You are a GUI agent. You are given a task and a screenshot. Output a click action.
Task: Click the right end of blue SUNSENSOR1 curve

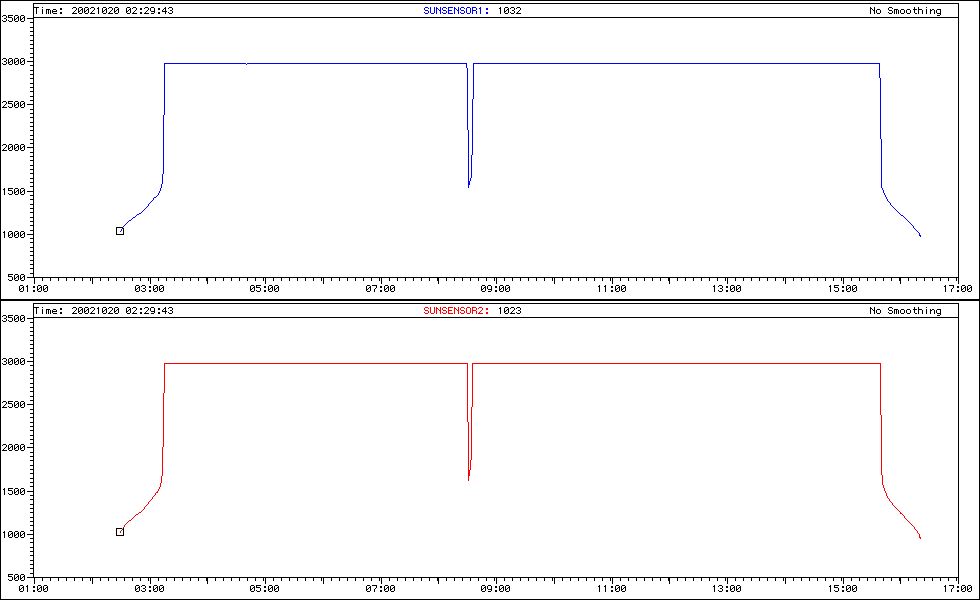920,236
